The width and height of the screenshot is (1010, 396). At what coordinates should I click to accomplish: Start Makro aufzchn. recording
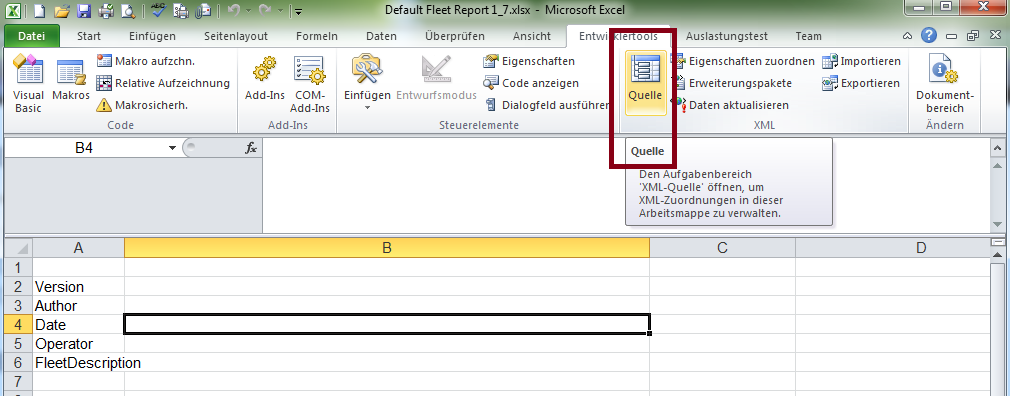(x=146, y=61)
